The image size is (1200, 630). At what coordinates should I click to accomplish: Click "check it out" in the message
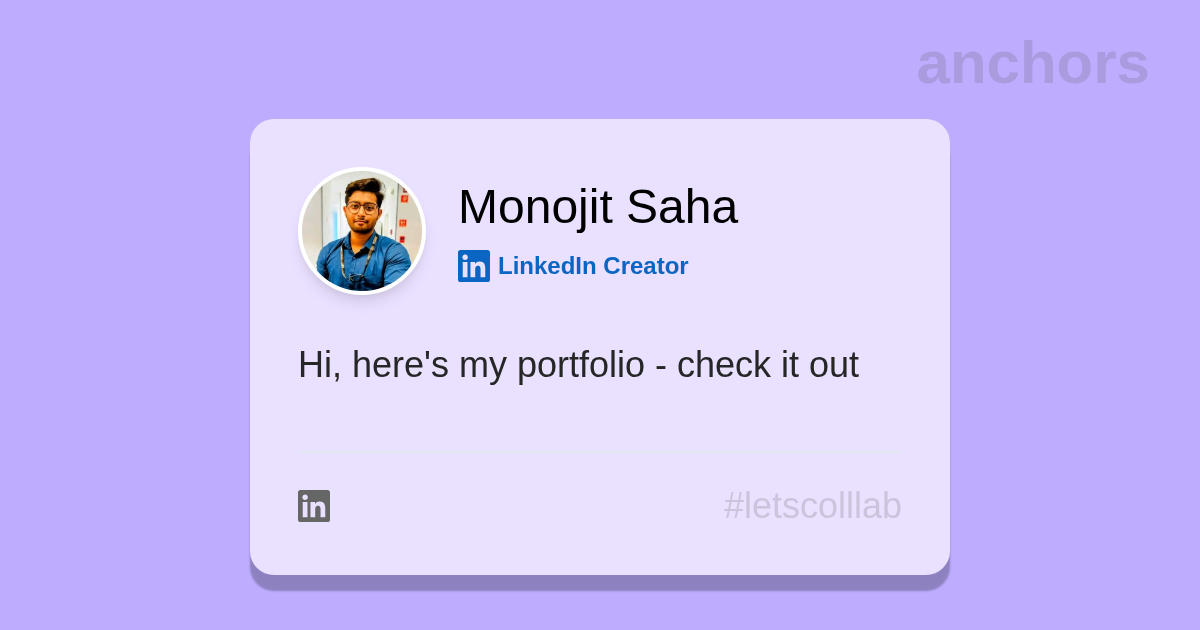pos(767,365)
